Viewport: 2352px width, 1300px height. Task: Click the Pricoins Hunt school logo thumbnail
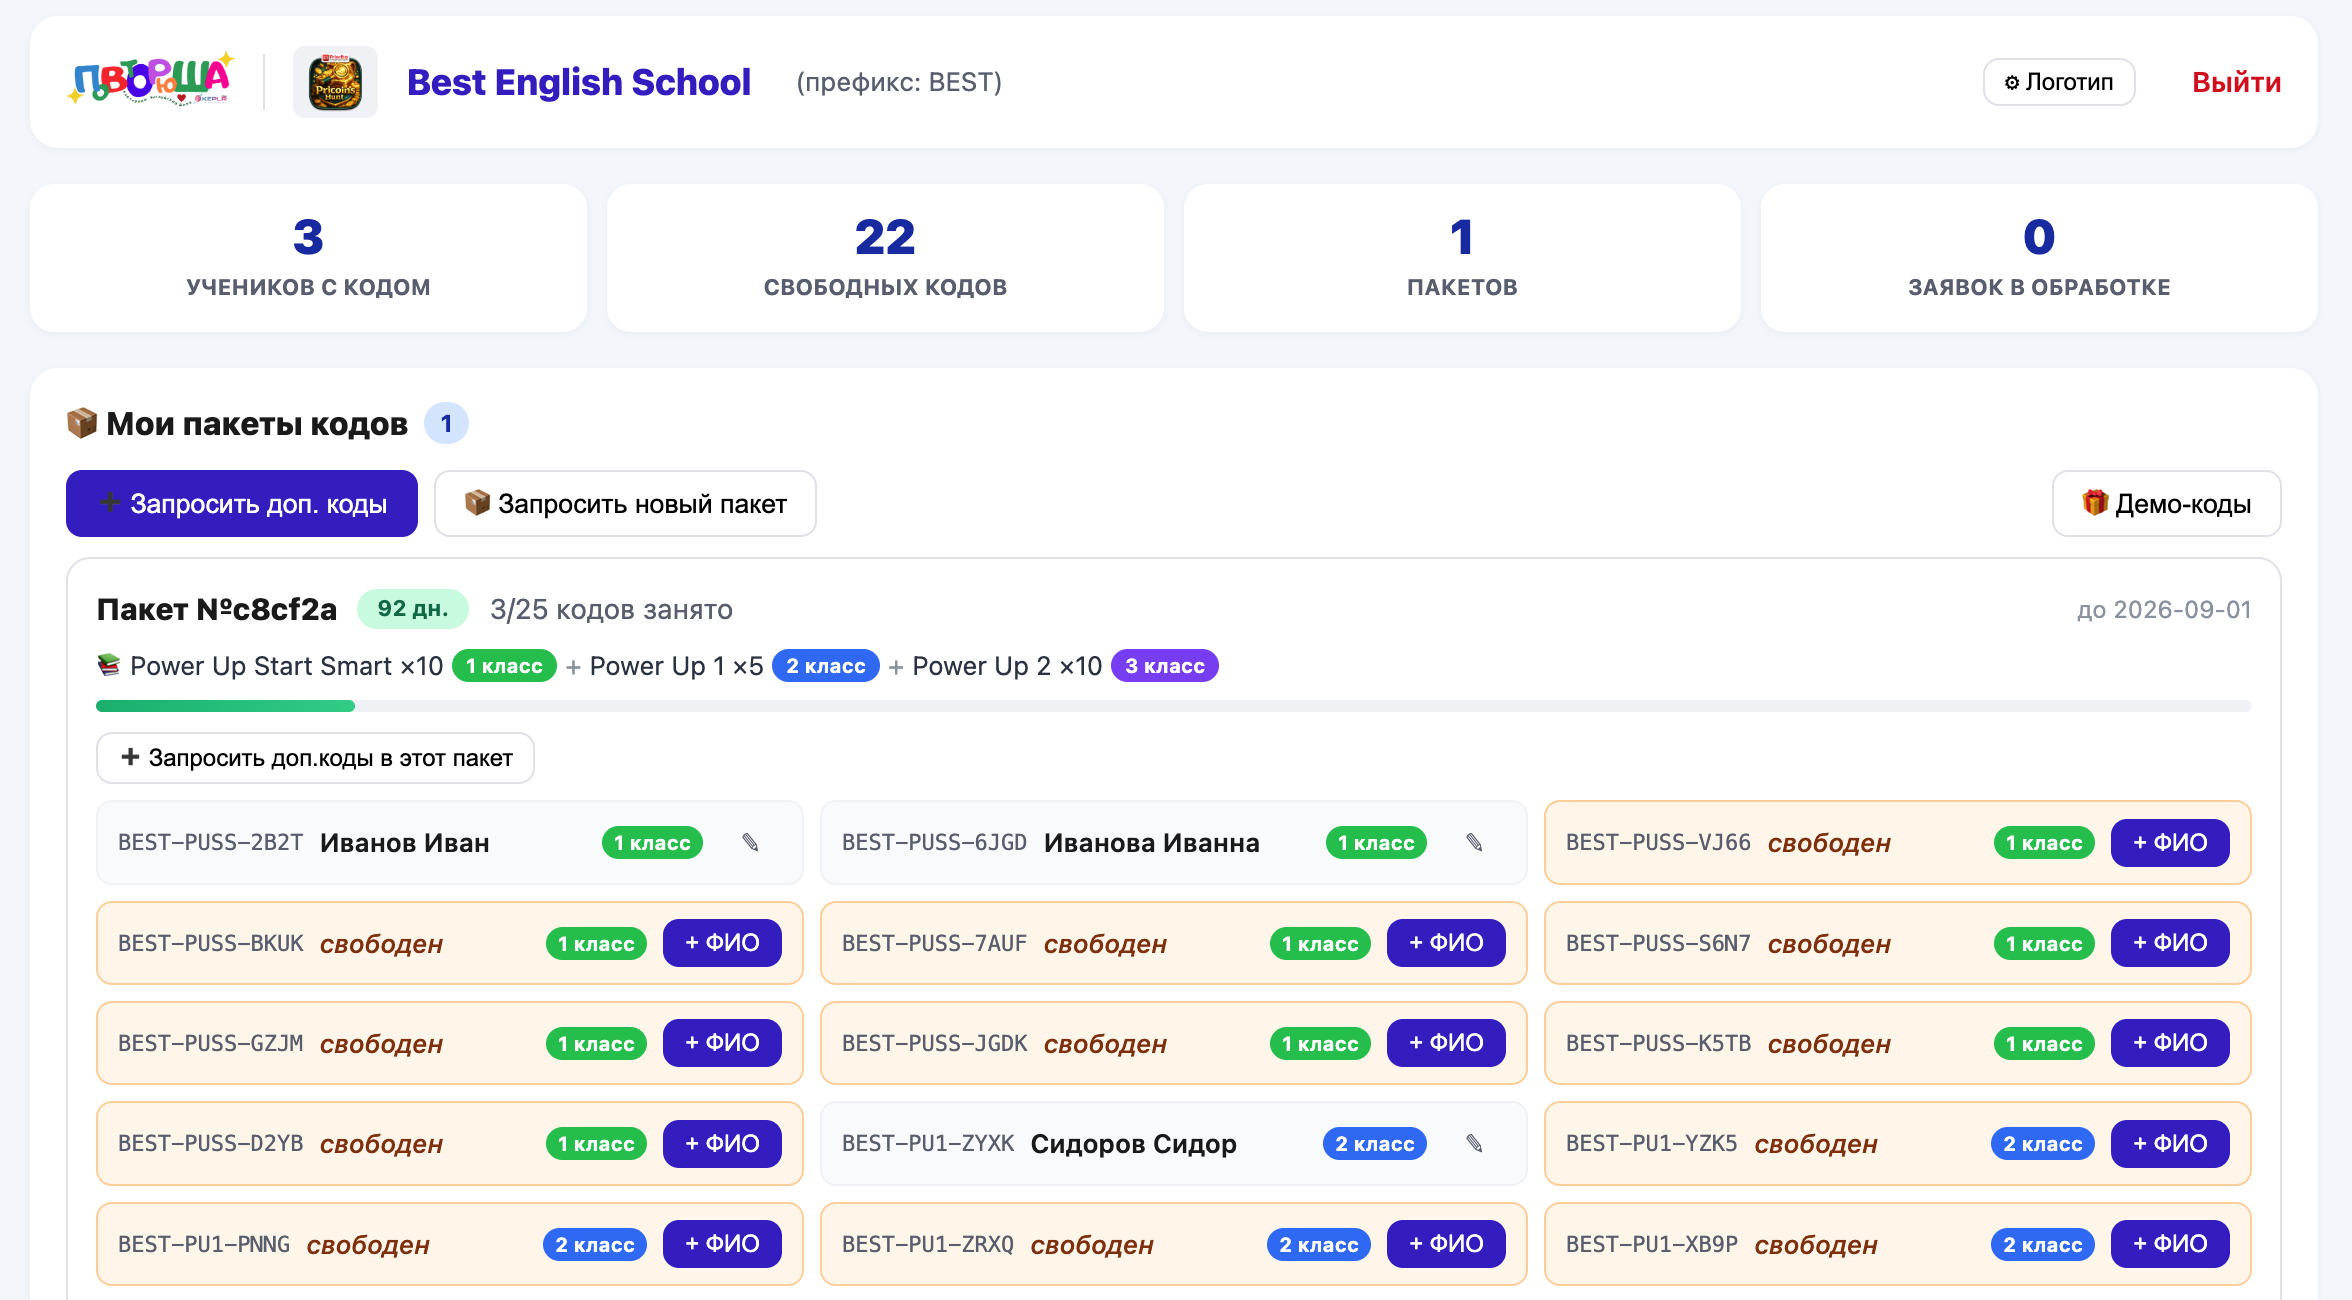(x=335, y=82)
